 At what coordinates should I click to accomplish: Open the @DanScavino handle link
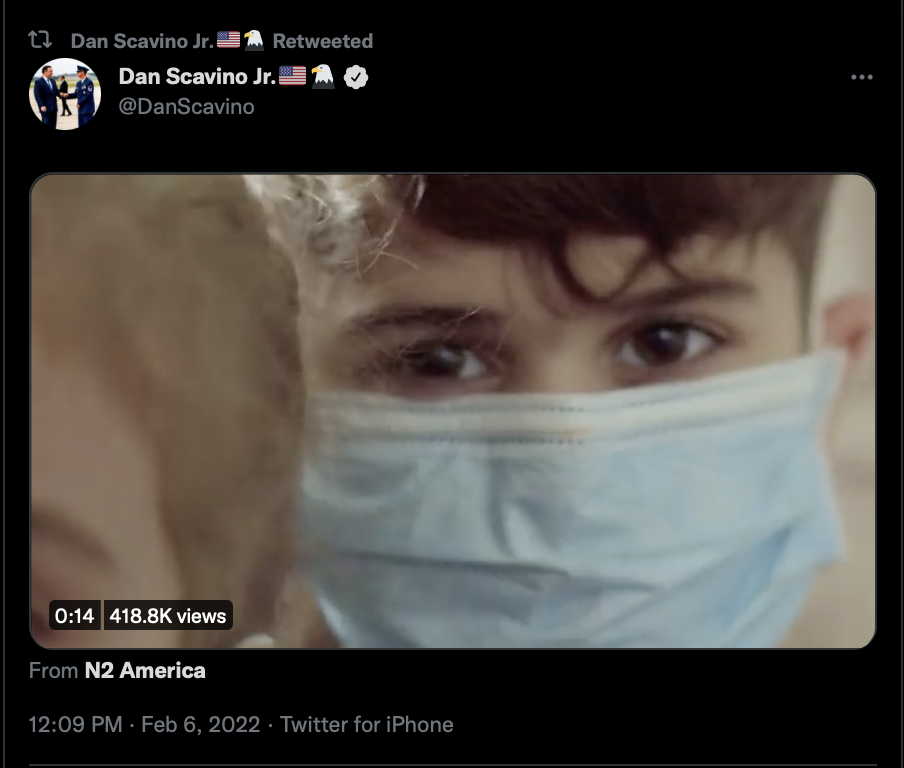tap(186, 107)
